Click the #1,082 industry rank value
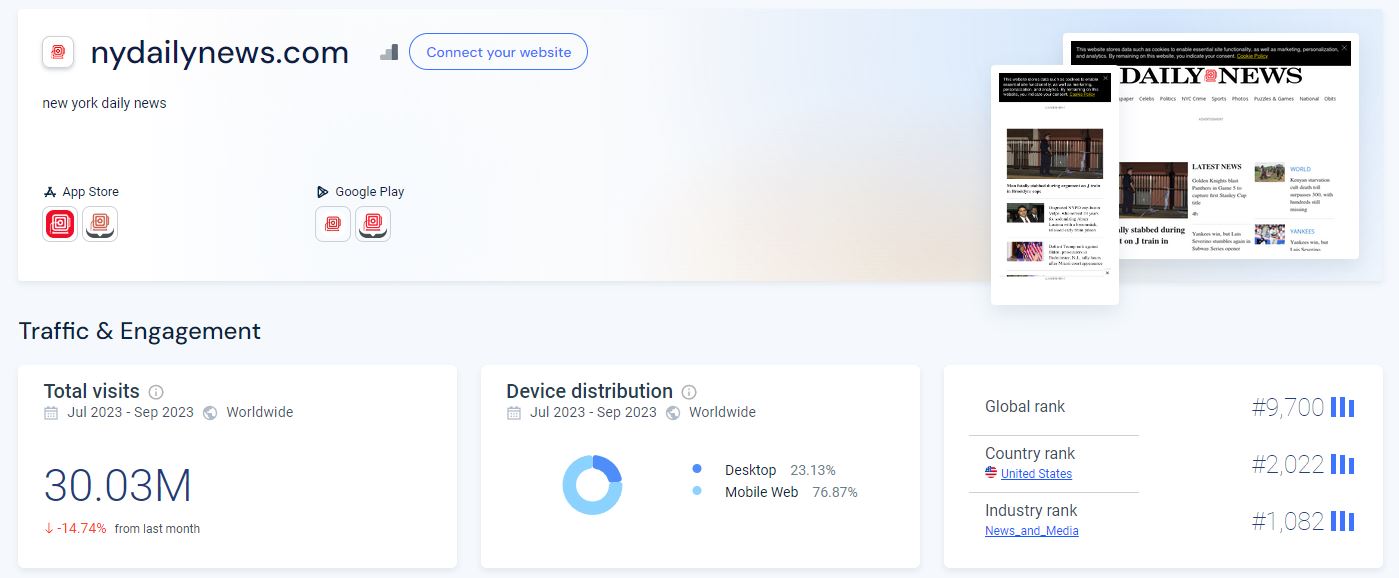 tap(1288, 521)
